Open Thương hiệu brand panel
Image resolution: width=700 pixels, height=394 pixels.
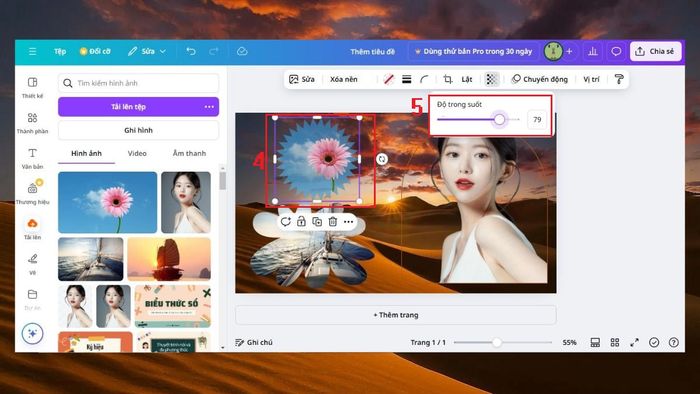[x=33, y=193]
